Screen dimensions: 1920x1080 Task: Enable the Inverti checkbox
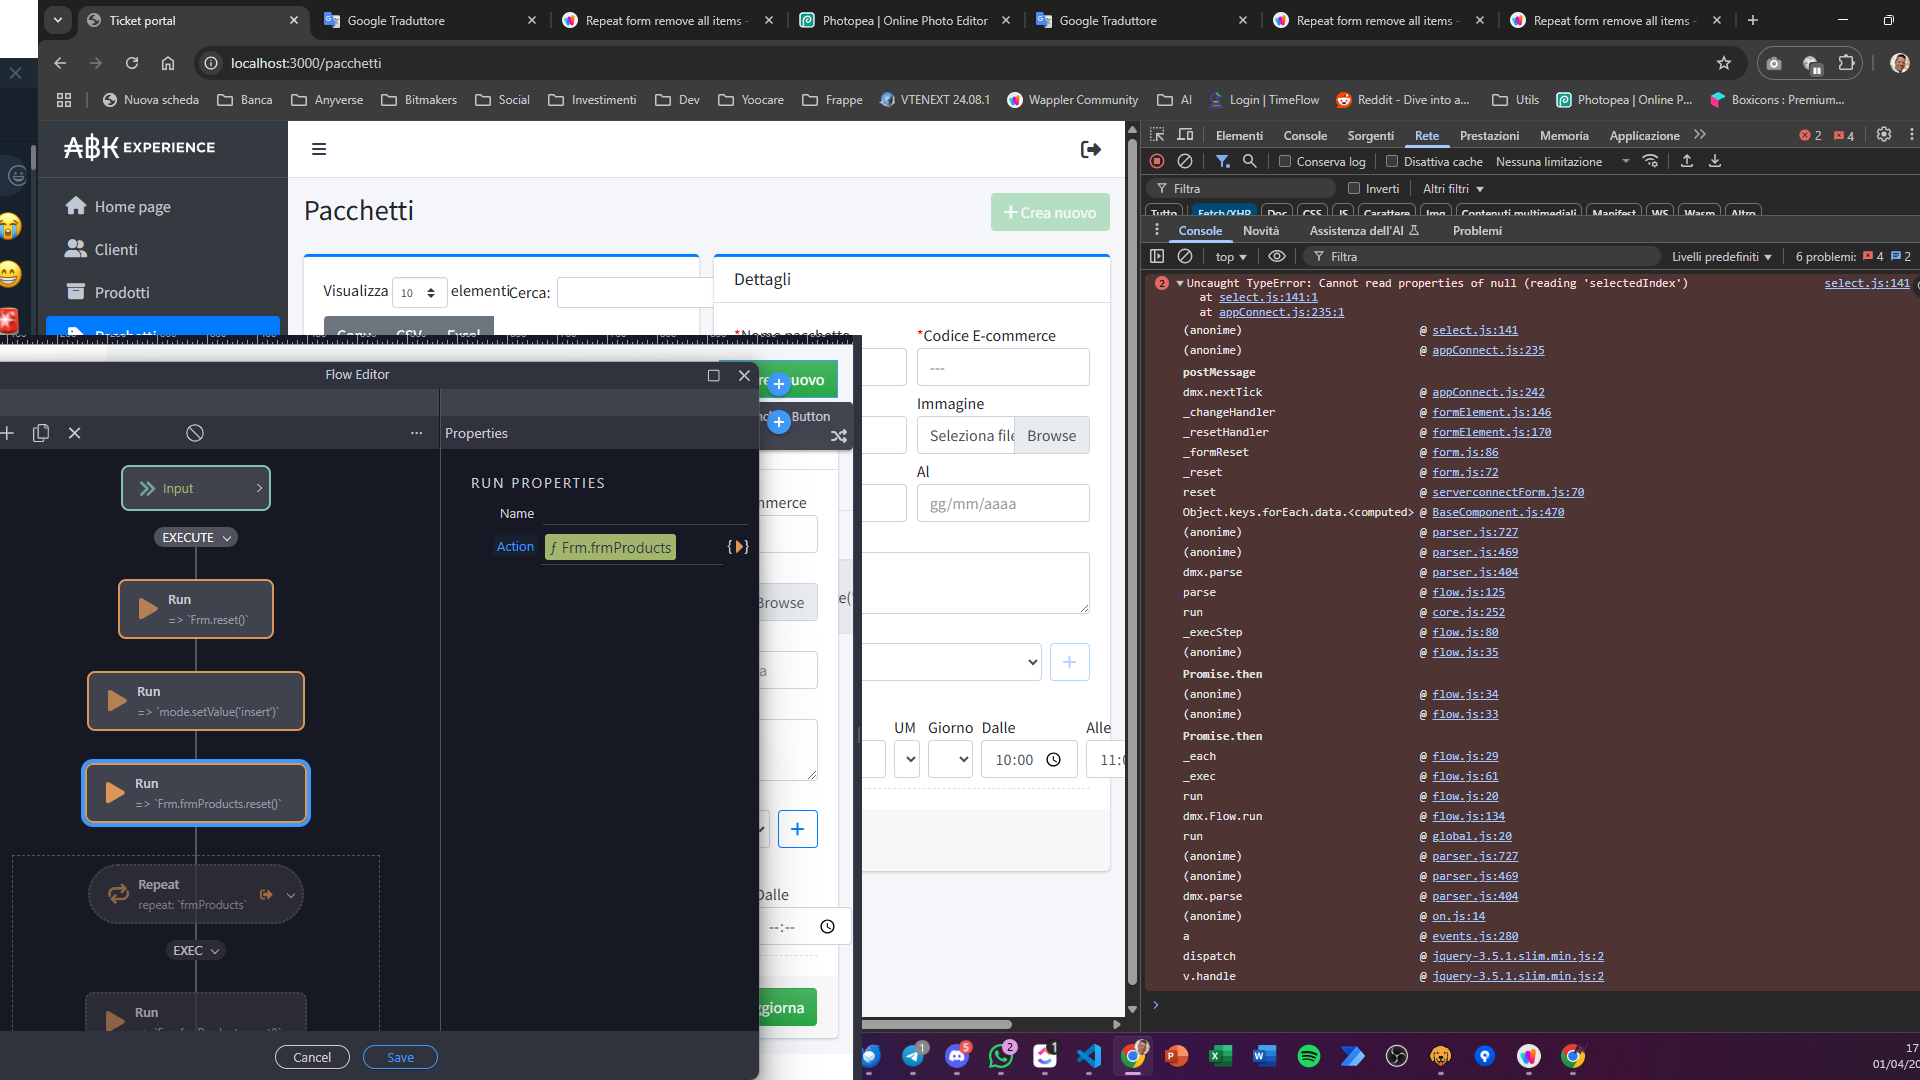(x=1354, y=188)
